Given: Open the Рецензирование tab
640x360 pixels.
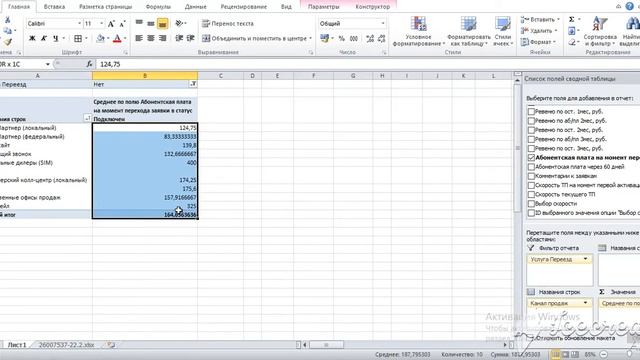Looking at the screenshot, I should pos(244,7).
